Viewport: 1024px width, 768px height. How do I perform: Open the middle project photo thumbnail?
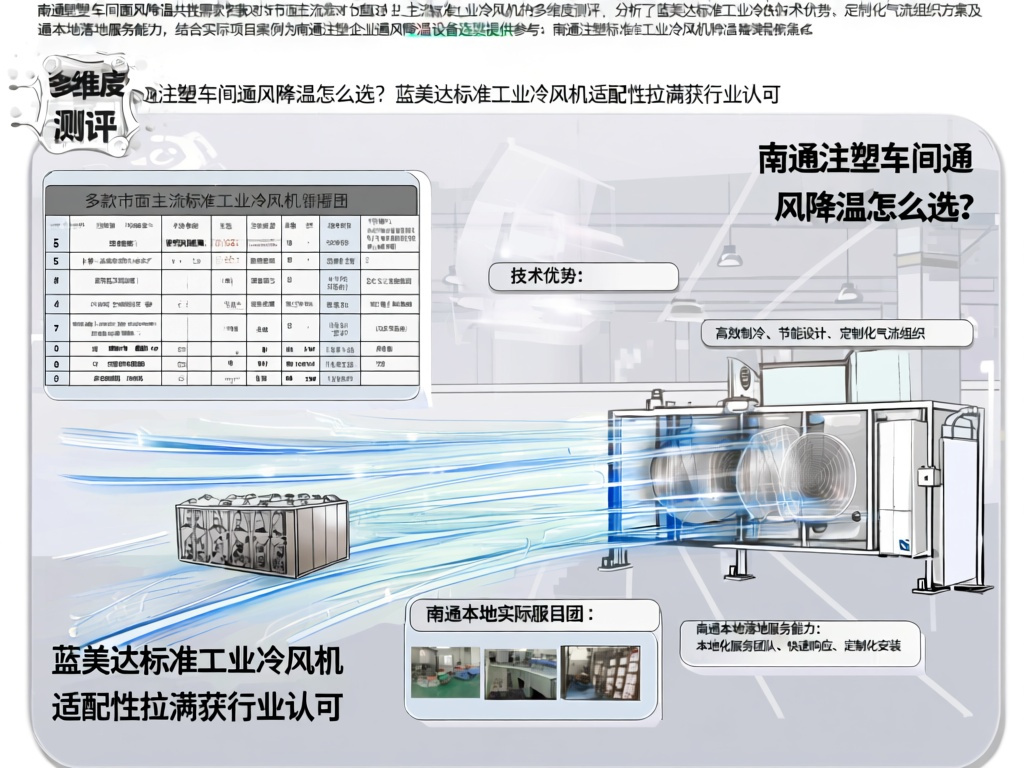520,672
